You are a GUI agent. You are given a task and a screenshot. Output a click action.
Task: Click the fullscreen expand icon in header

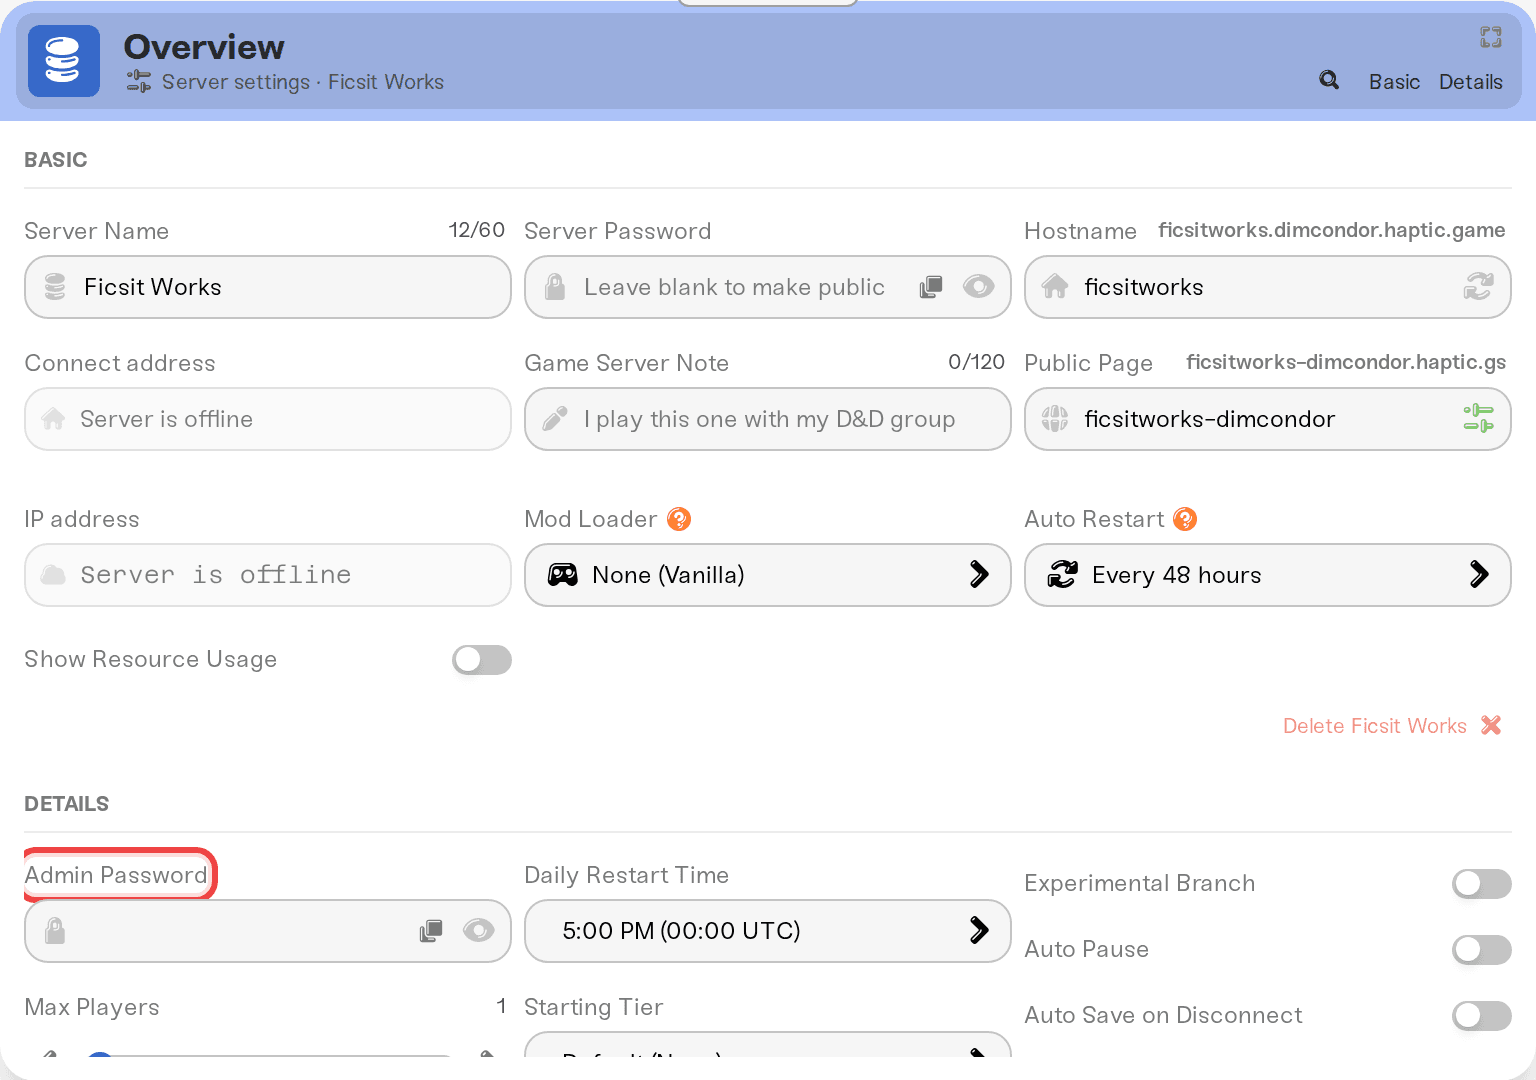(x=1491, y=37)
